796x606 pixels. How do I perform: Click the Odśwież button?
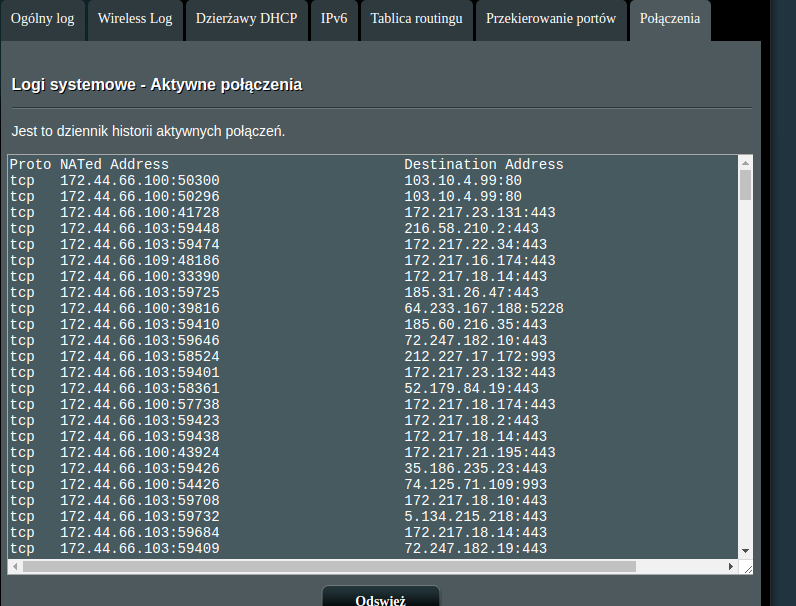click(381, 596)
